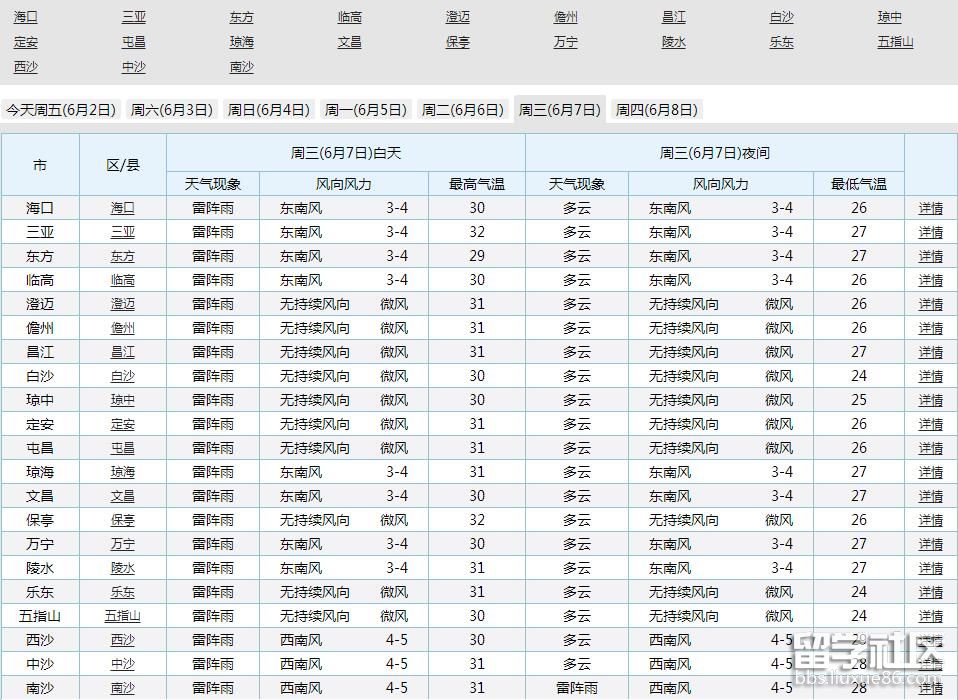Open the 琼中 city link at top
The image size is (958, 700).
coord(889,17)
